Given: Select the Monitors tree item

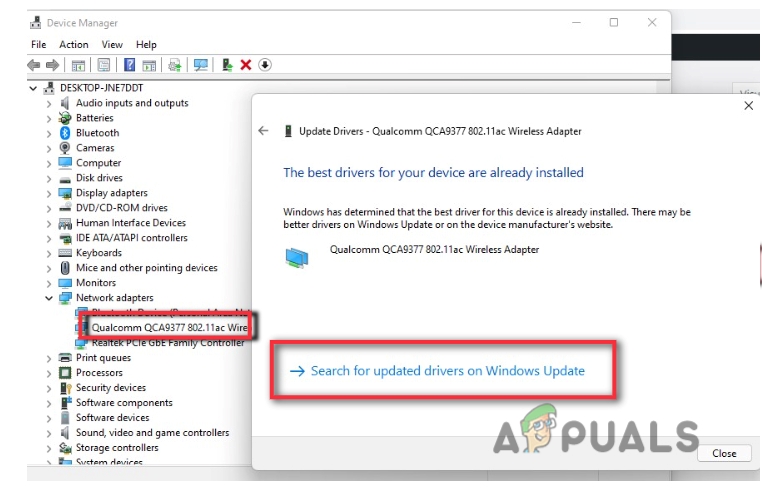Looking at the screenshot, I should (96, 283).
